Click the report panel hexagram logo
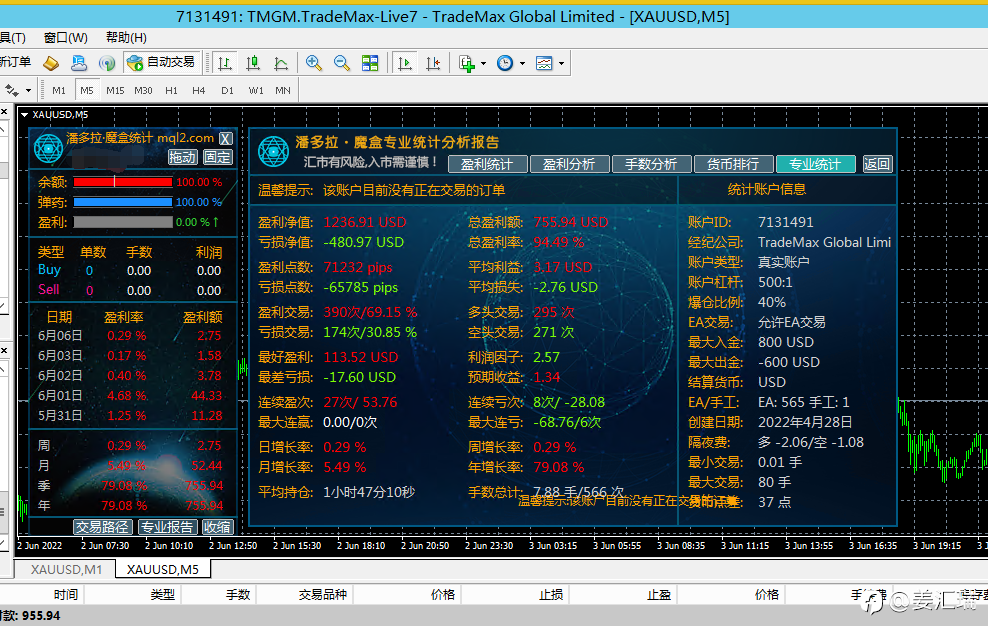 click(x=273, y=151)
